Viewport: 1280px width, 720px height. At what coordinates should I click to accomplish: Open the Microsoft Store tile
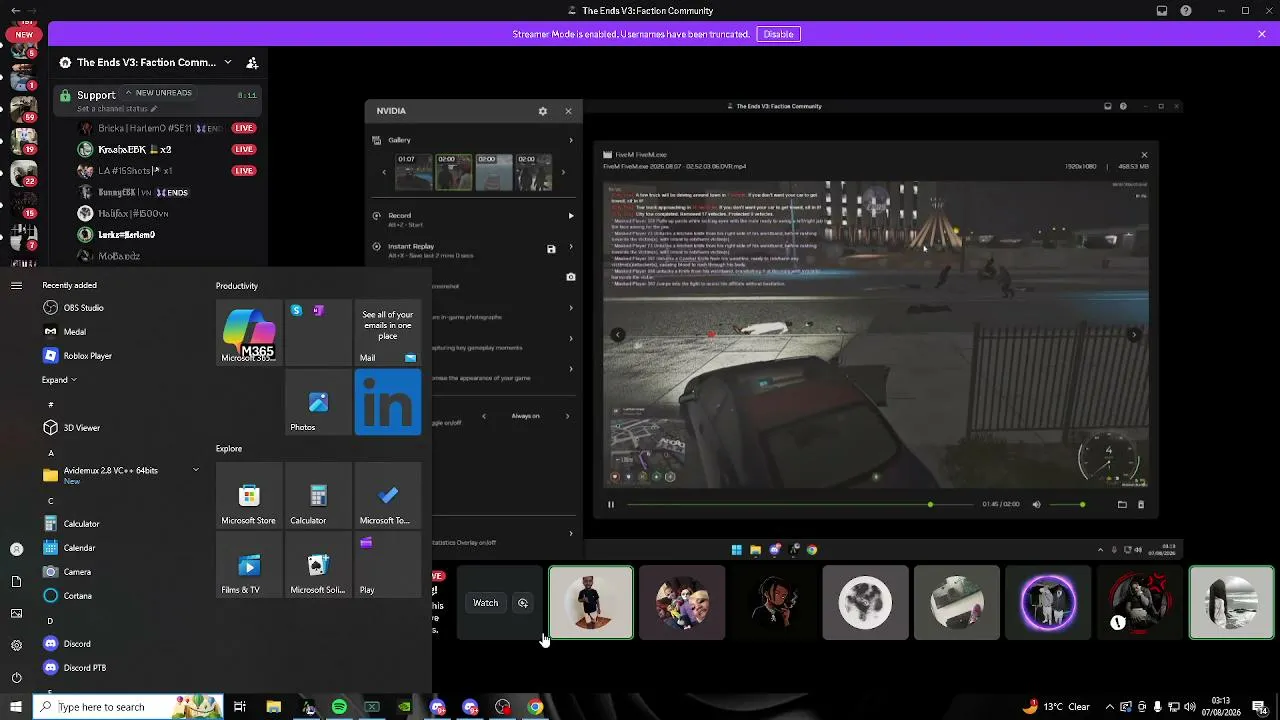click(249, 495)
